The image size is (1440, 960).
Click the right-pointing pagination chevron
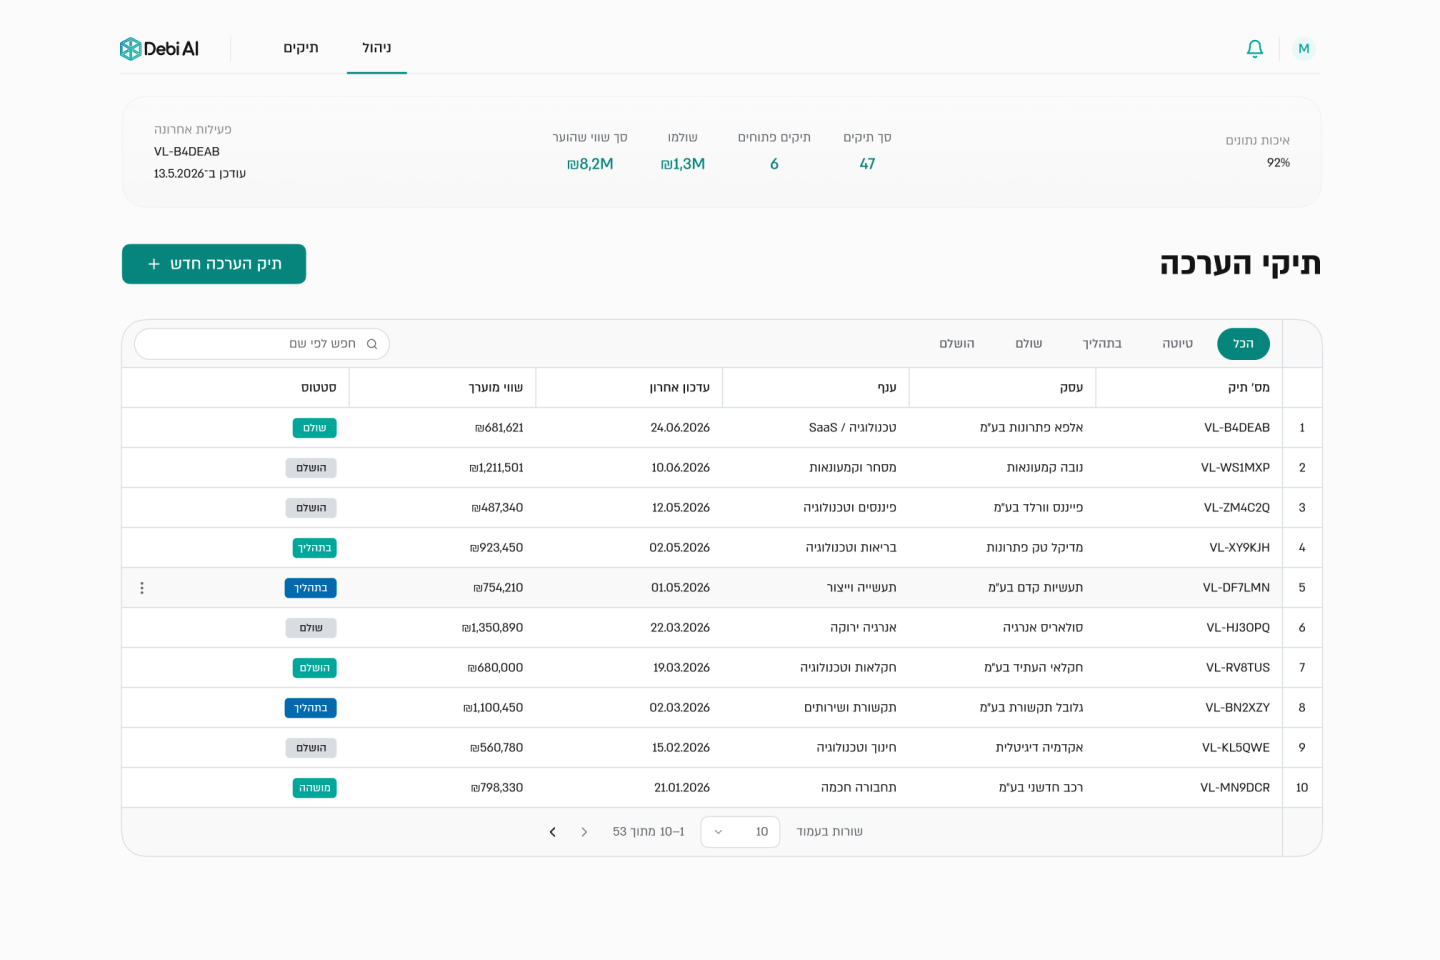pos(585,832)
